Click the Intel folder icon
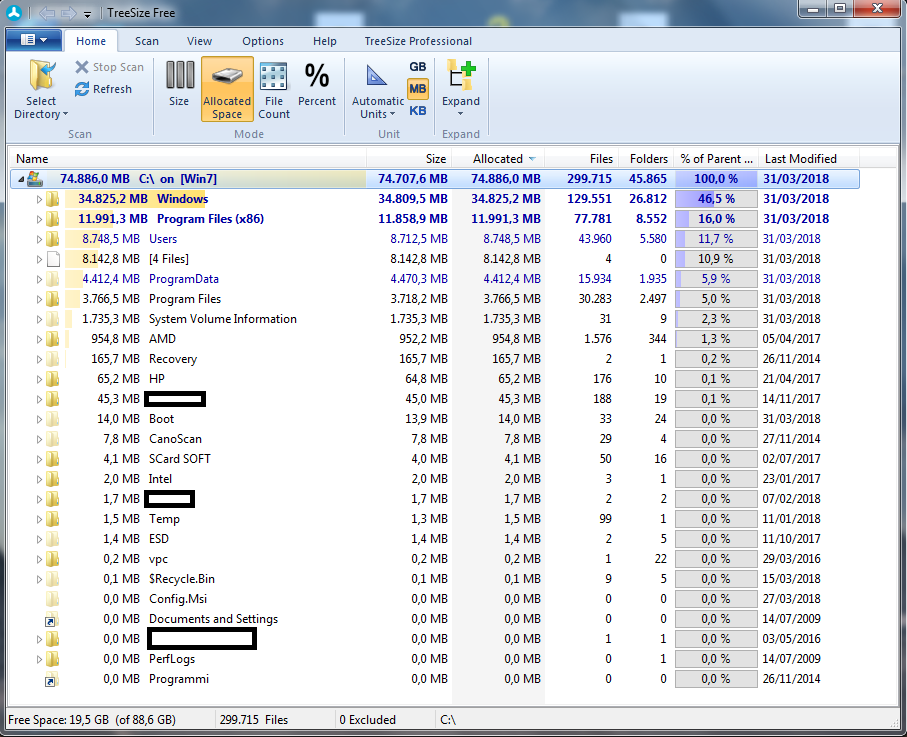The image size is (907, 737). click(x=53, y=479)
